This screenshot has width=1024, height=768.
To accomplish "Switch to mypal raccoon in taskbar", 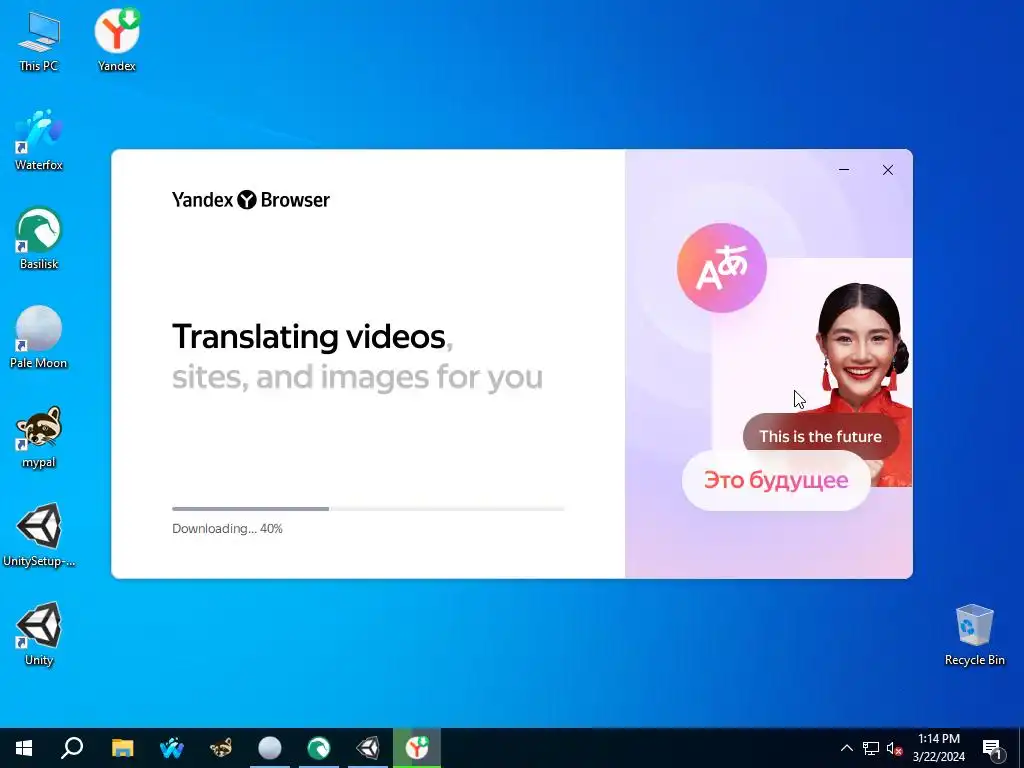I will coord(221,748).
